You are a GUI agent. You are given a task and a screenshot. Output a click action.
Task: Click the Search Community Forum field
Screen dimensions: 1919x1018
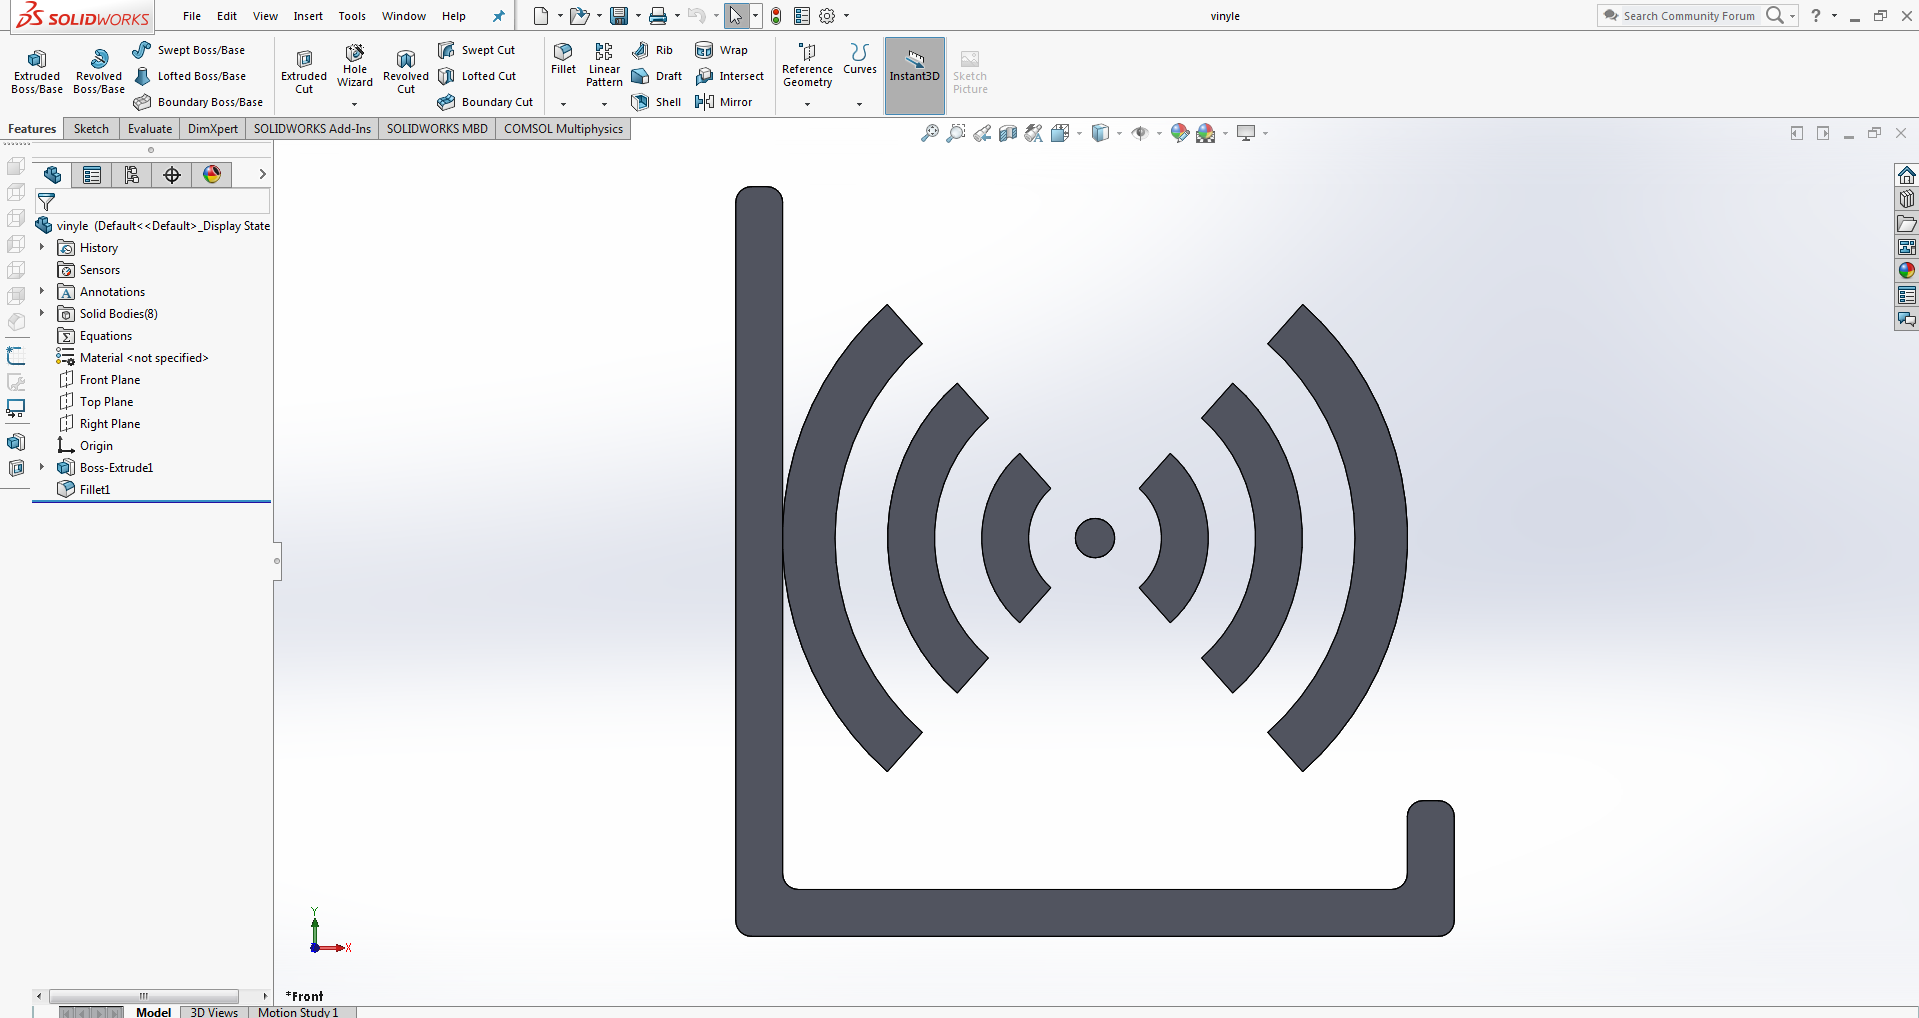pos(1688,16)
